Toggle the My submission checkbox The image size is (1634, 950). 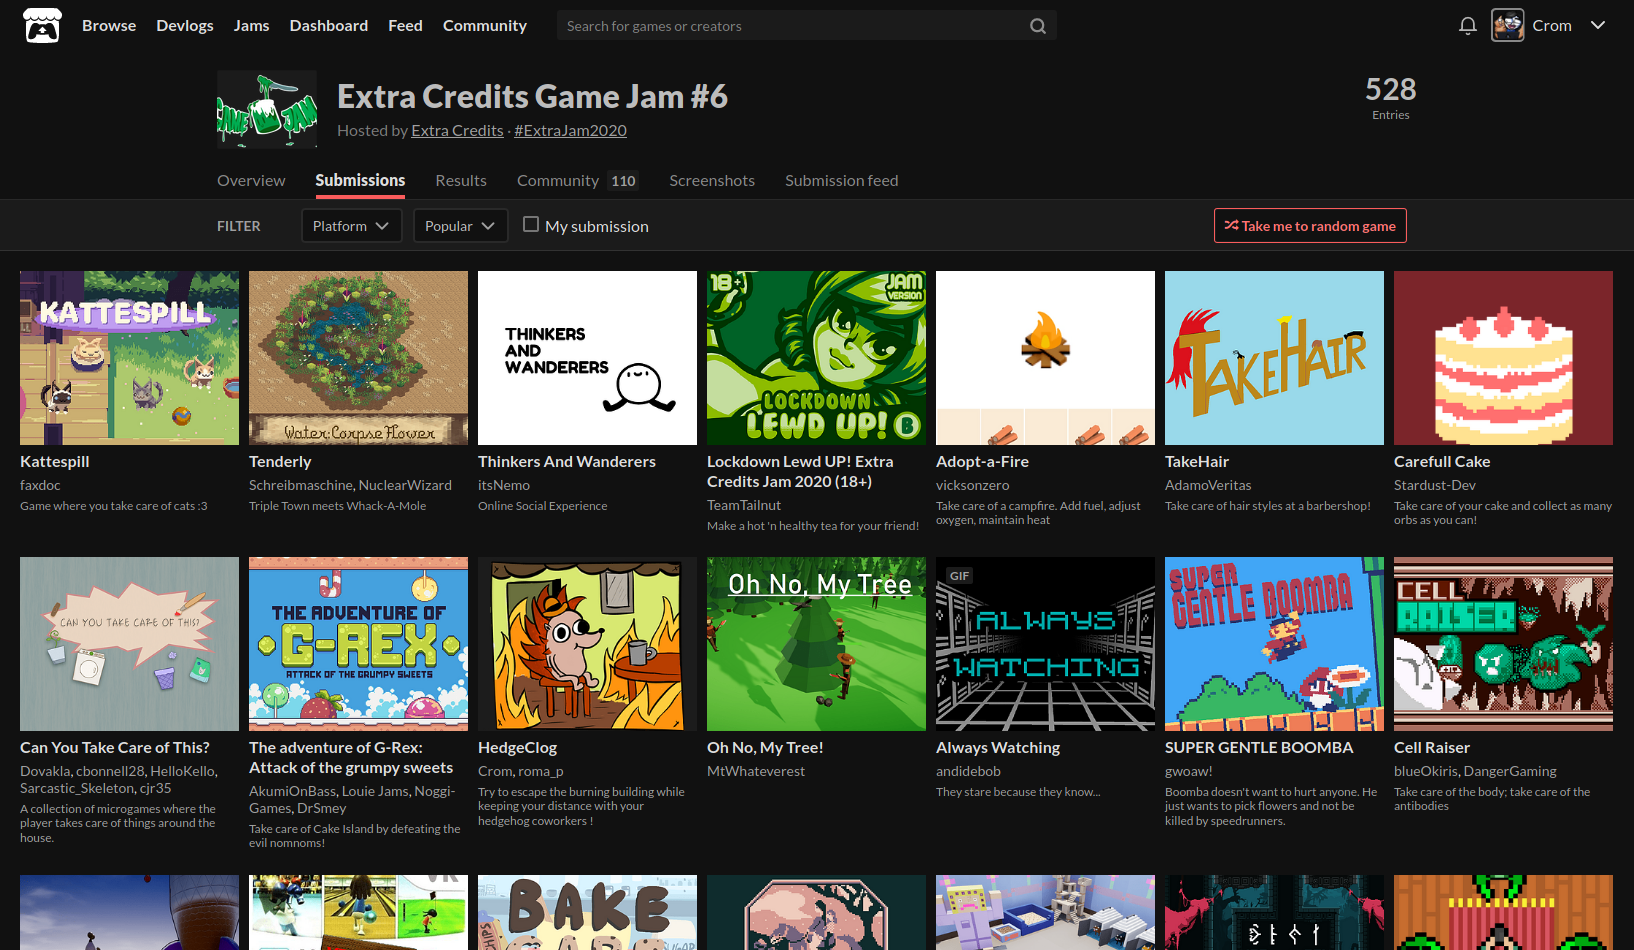[531, 225]
